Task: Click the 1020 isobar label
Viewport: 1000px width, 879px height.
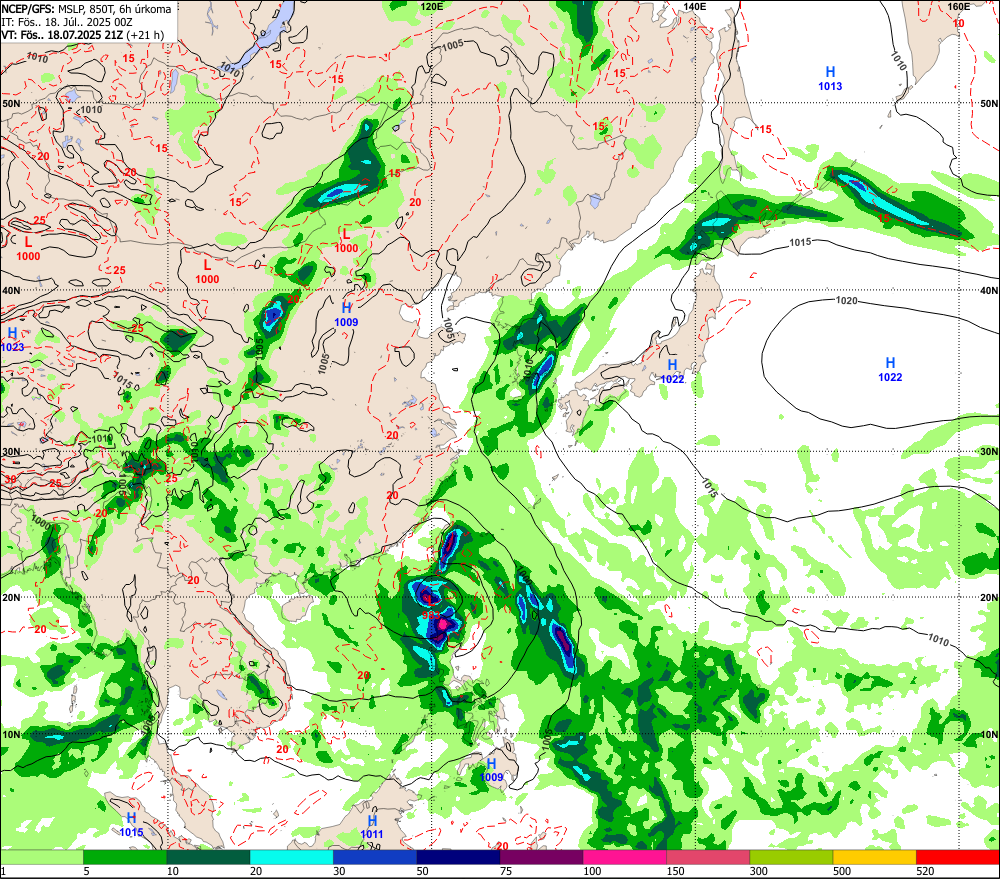Action: pos(847,300)
